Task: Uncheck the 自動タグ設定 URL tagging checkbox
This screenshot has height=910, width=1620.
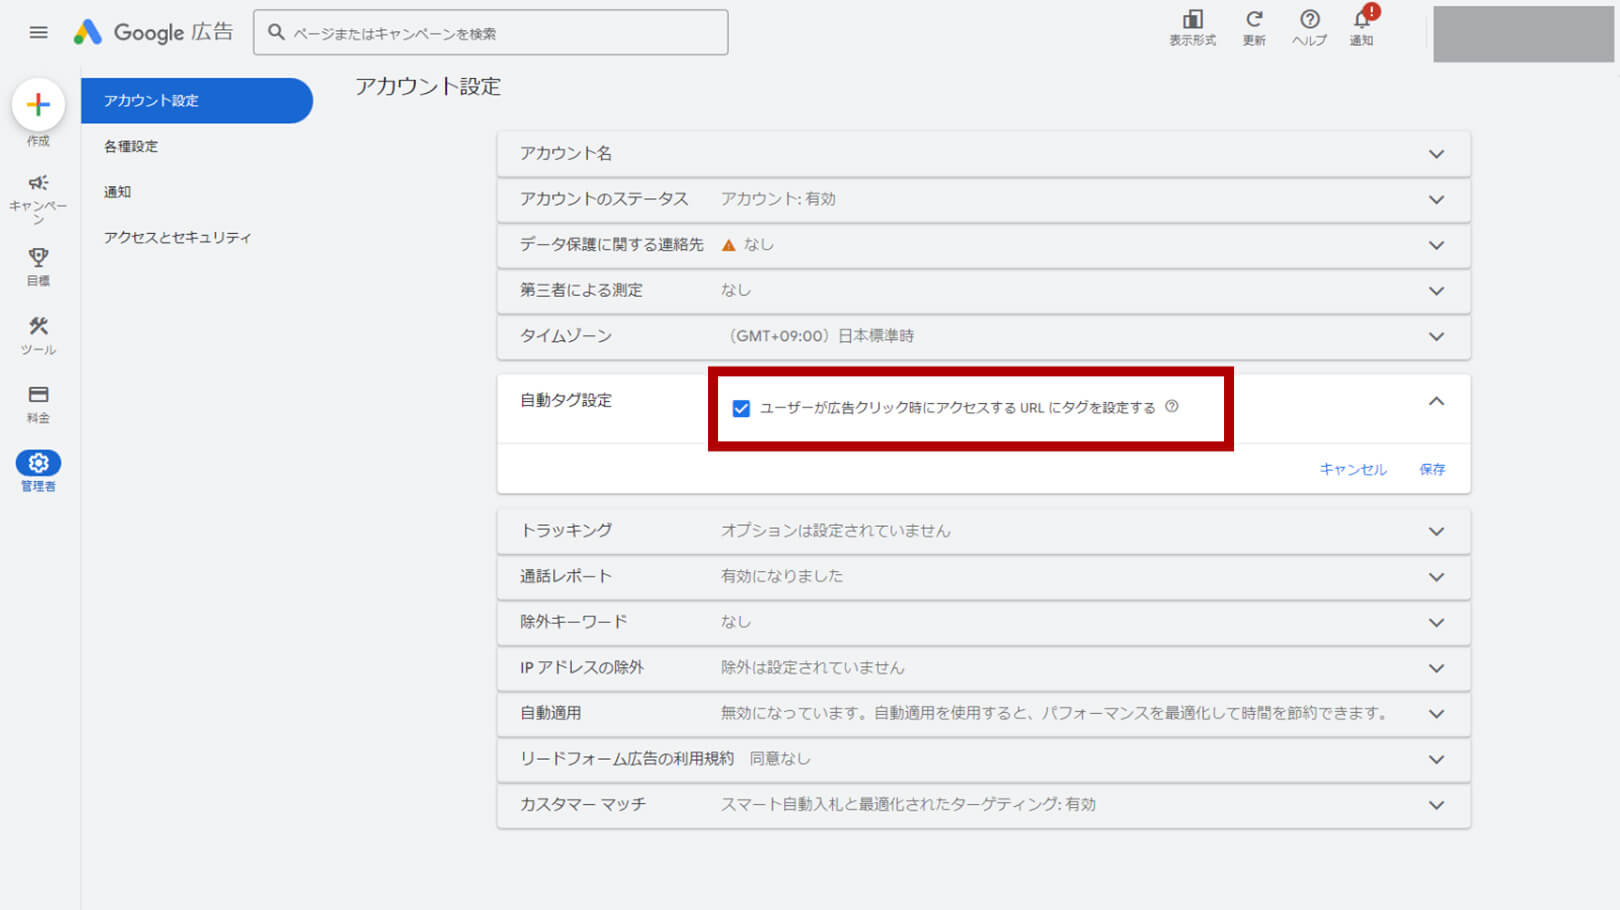Action: coord(739,407)
